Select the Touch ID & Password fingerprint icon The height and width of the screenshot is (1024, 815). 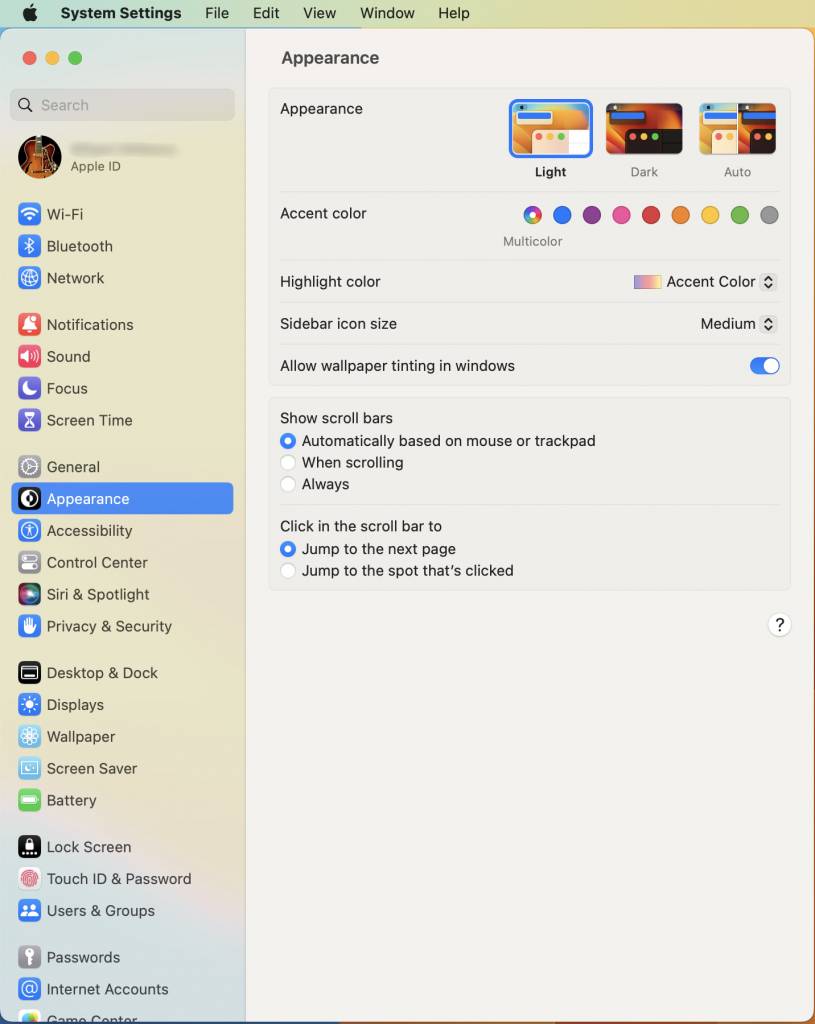click(x=29, y=878)
